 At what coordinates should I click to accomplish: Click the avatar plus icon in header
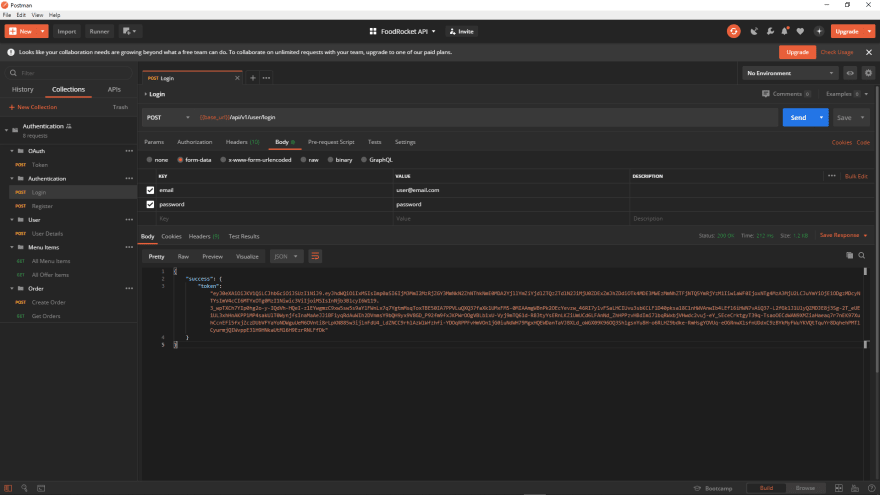[x=819, y=31]
